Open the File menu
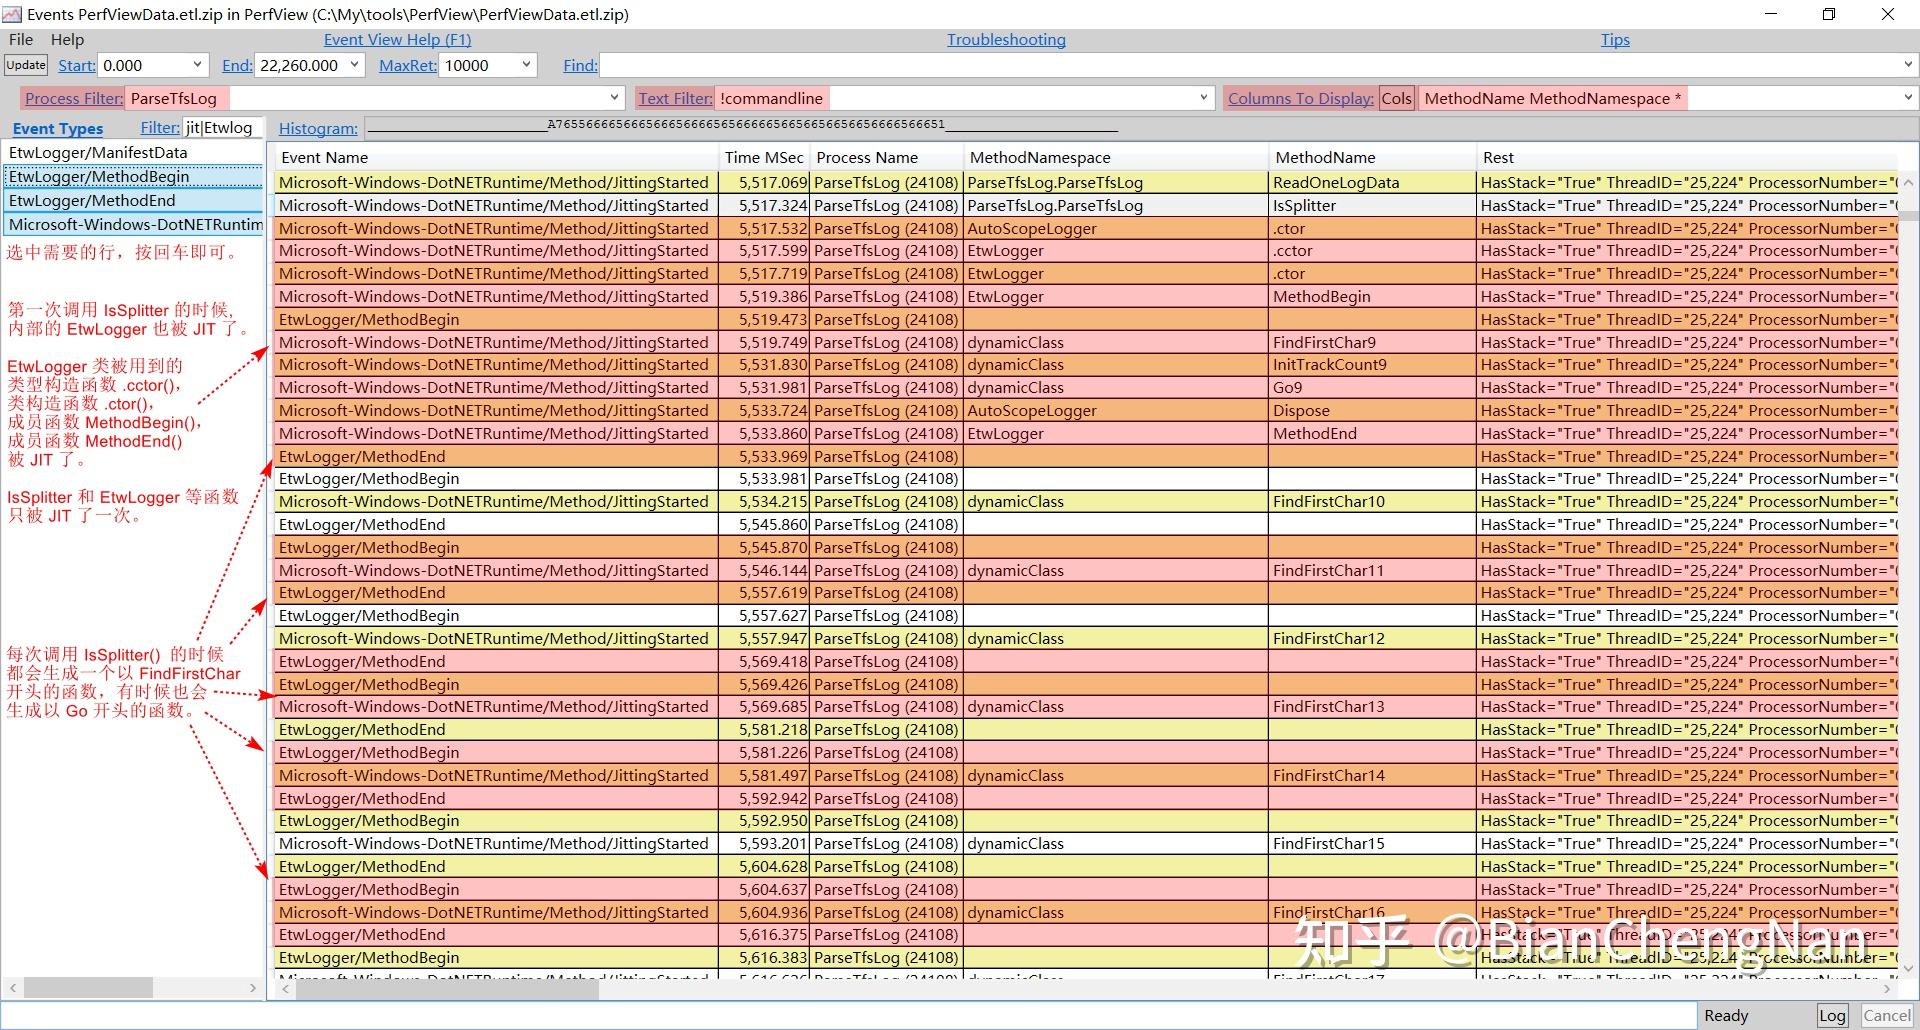Screen dimensions: 1920x1030 coord(20,40)
